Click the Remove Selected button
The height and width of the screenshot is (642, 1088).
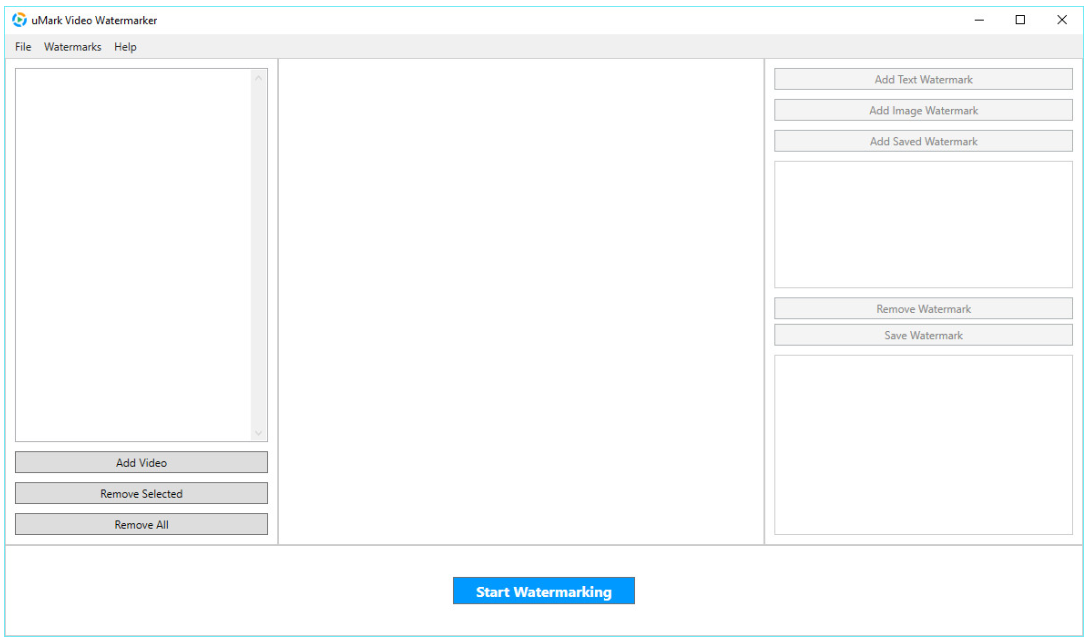[141, 493]
